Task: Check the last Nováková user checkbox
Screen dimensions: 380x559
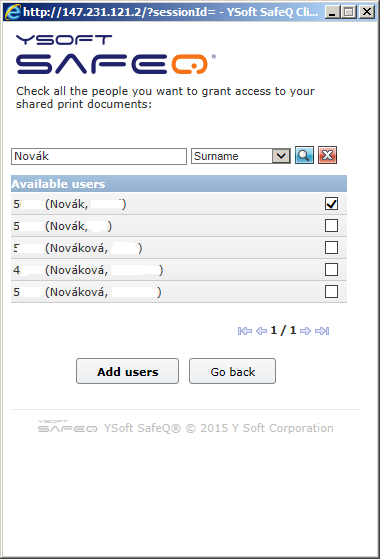Action: [x=332, y=292]
